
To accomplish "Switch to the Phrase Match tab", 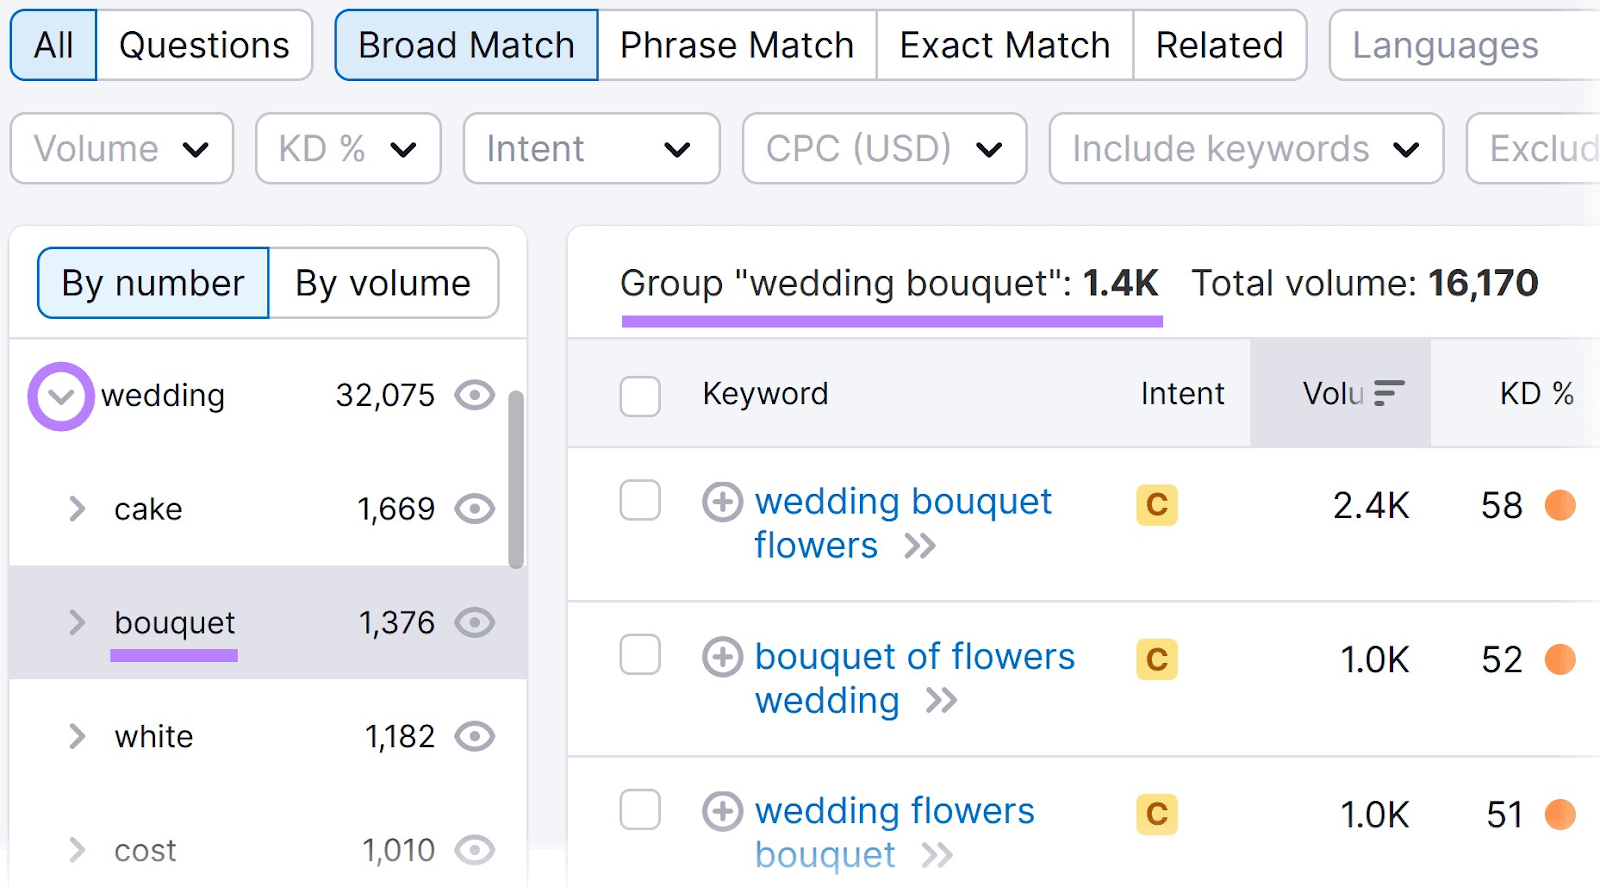I will coord(737,45).
